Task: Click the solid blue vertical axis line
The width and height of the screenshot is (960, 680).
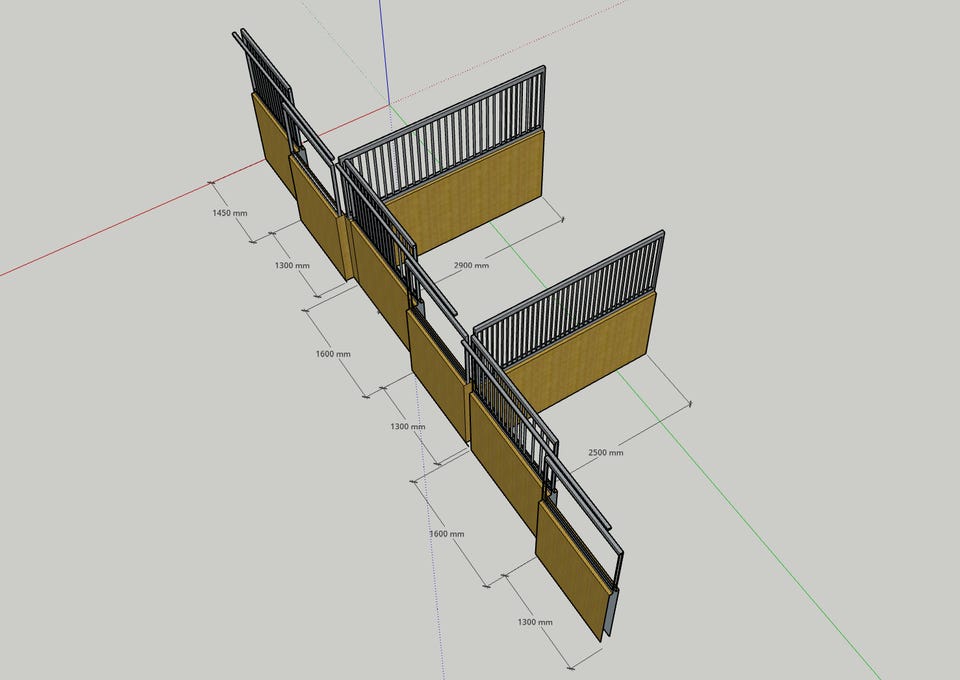Action: pyautogui.click(x=384, y=52)
